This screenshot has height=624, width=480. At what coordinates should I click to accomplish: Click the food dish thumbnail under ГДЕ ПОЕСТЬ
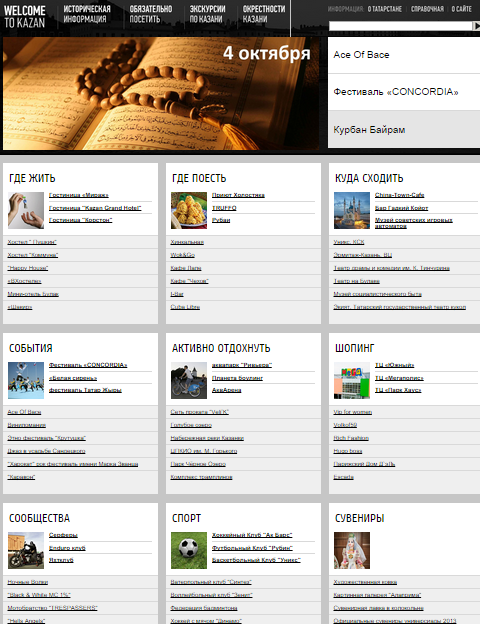[x=189, y=211]
